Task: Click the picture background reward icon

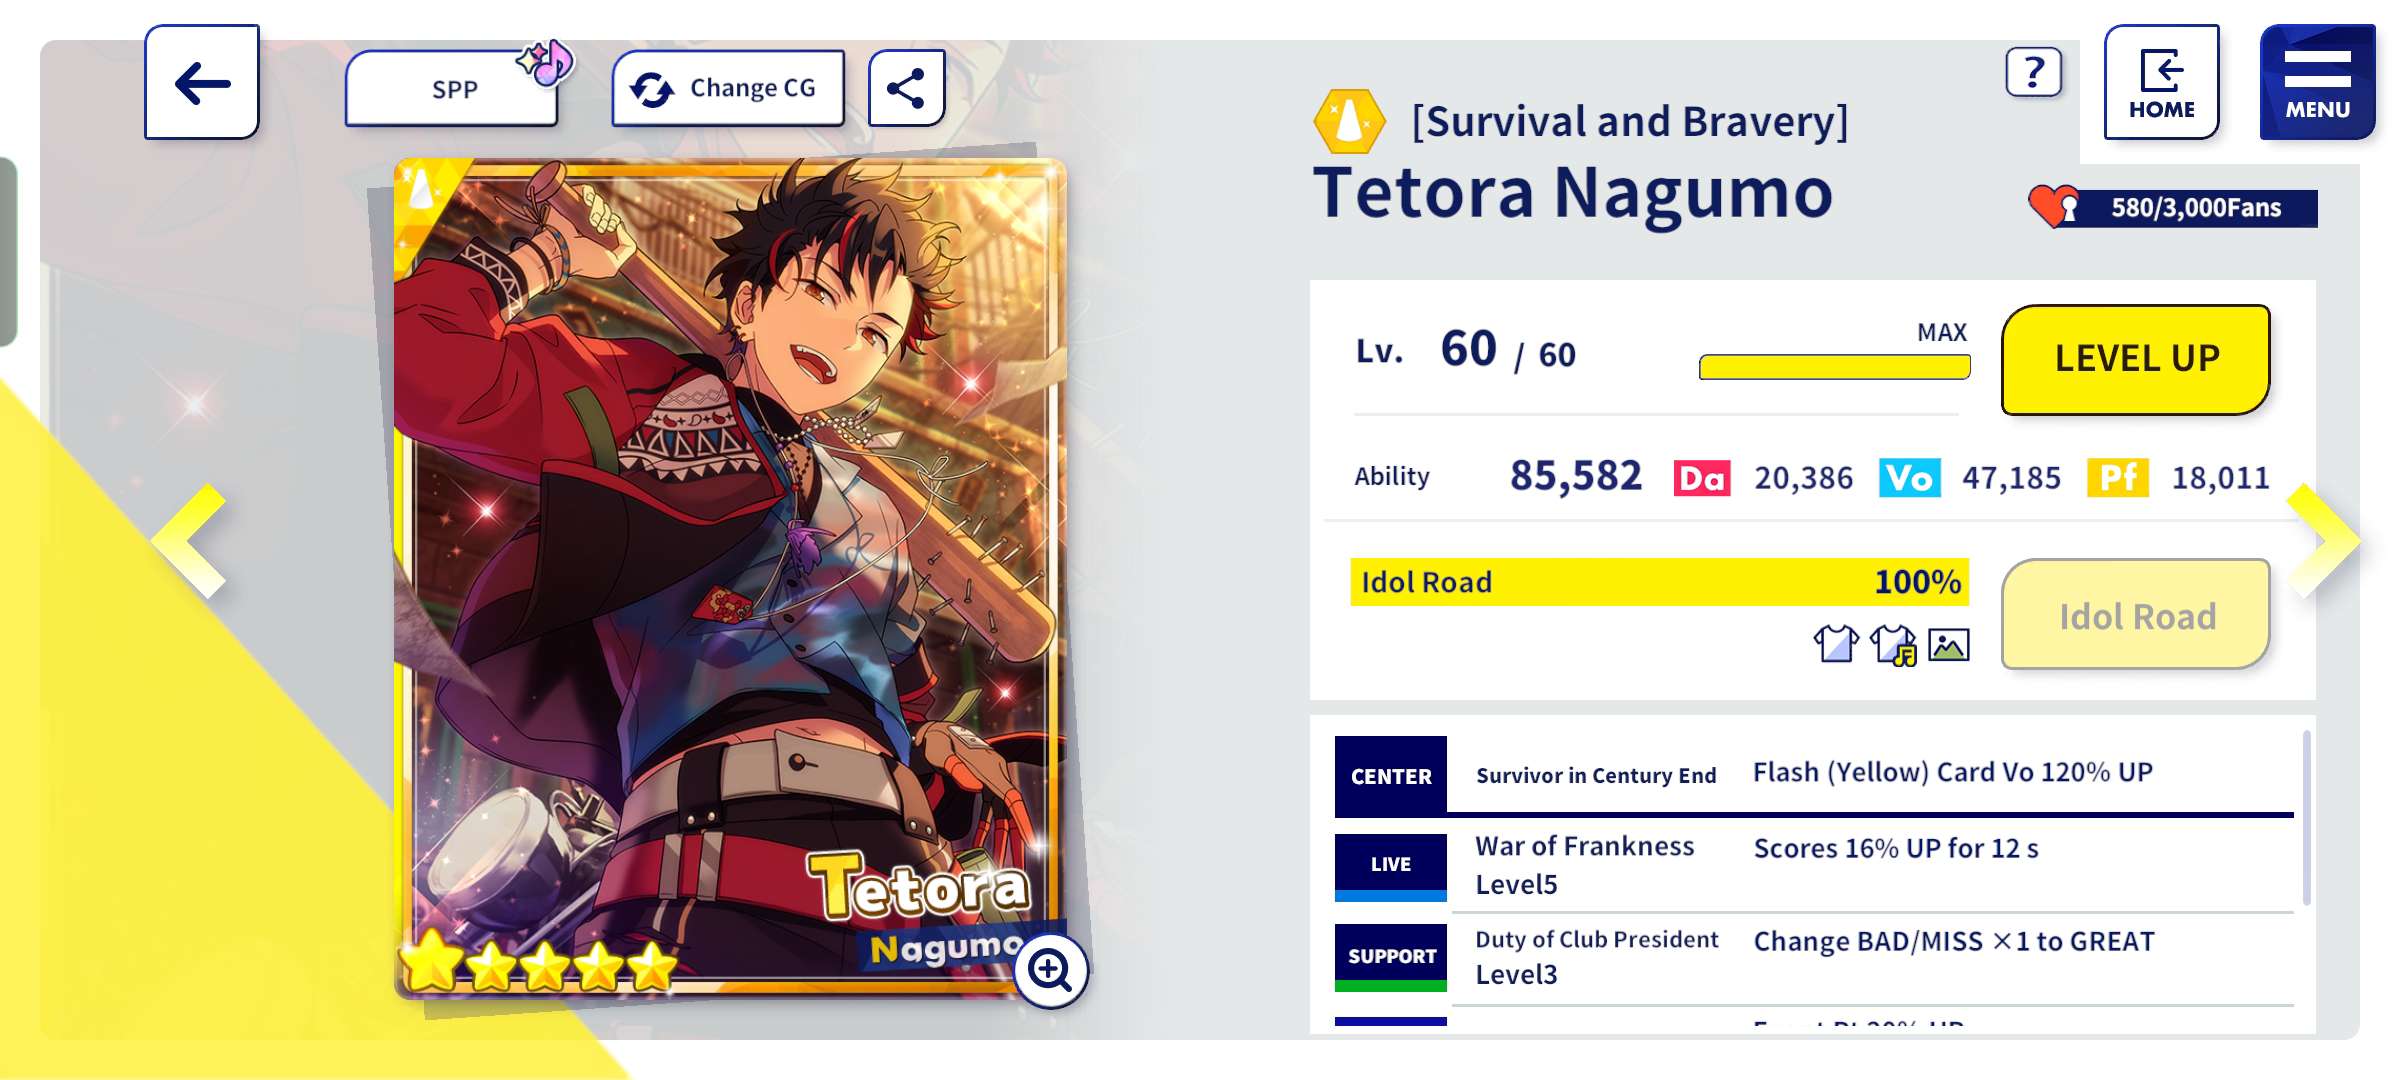Action: pyautogui.click(x=1949, y=644)
